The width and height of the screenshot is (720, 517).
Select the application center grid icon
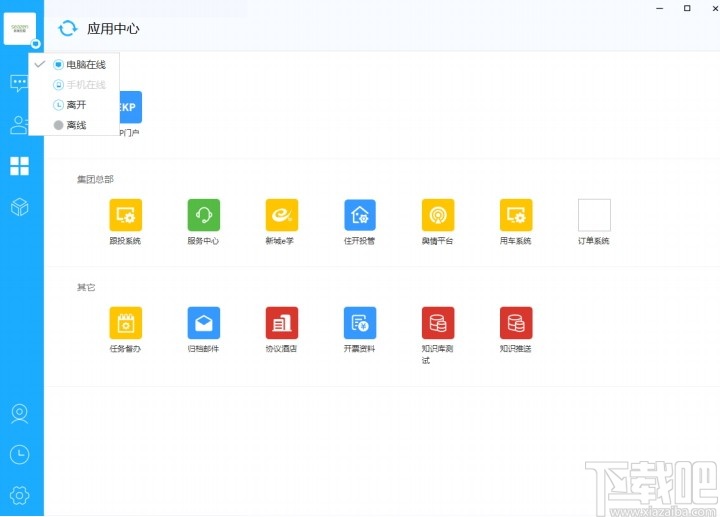coord(19,166)
